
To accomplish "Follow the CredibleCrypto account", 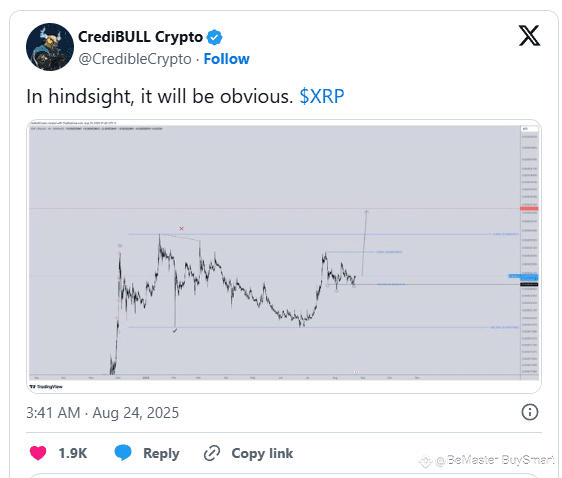I will (227, 59).
